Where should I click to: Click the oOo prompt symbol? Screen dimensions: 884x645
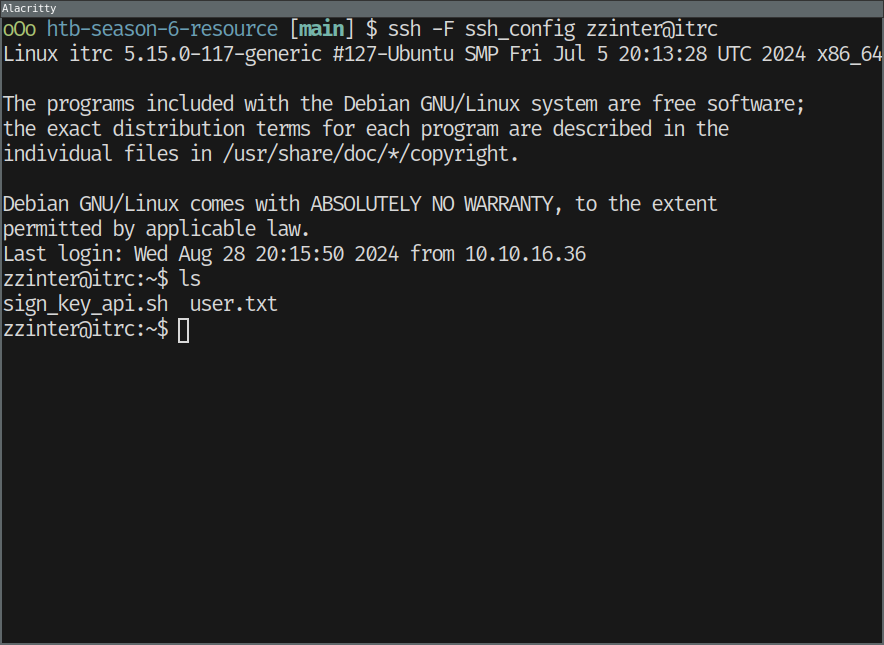(20, 30)
